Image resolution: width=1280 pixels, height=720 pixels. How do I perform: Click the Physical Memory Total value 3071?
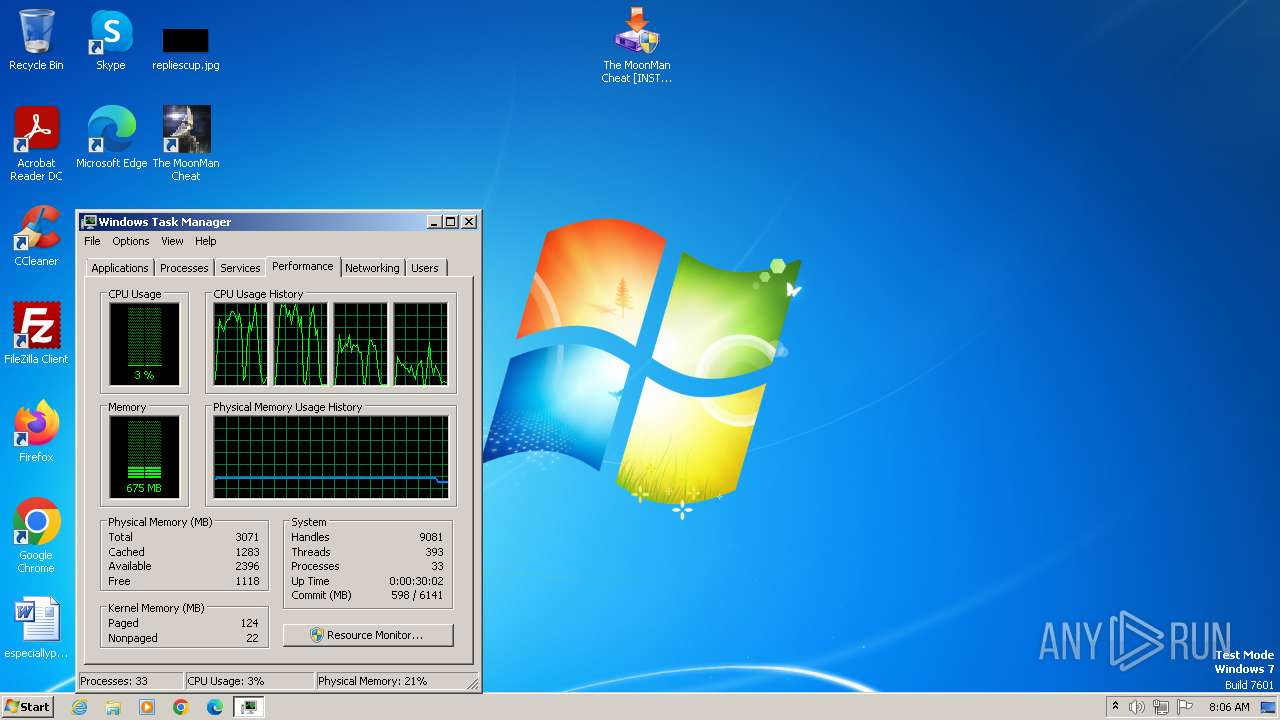click(247, 537)
